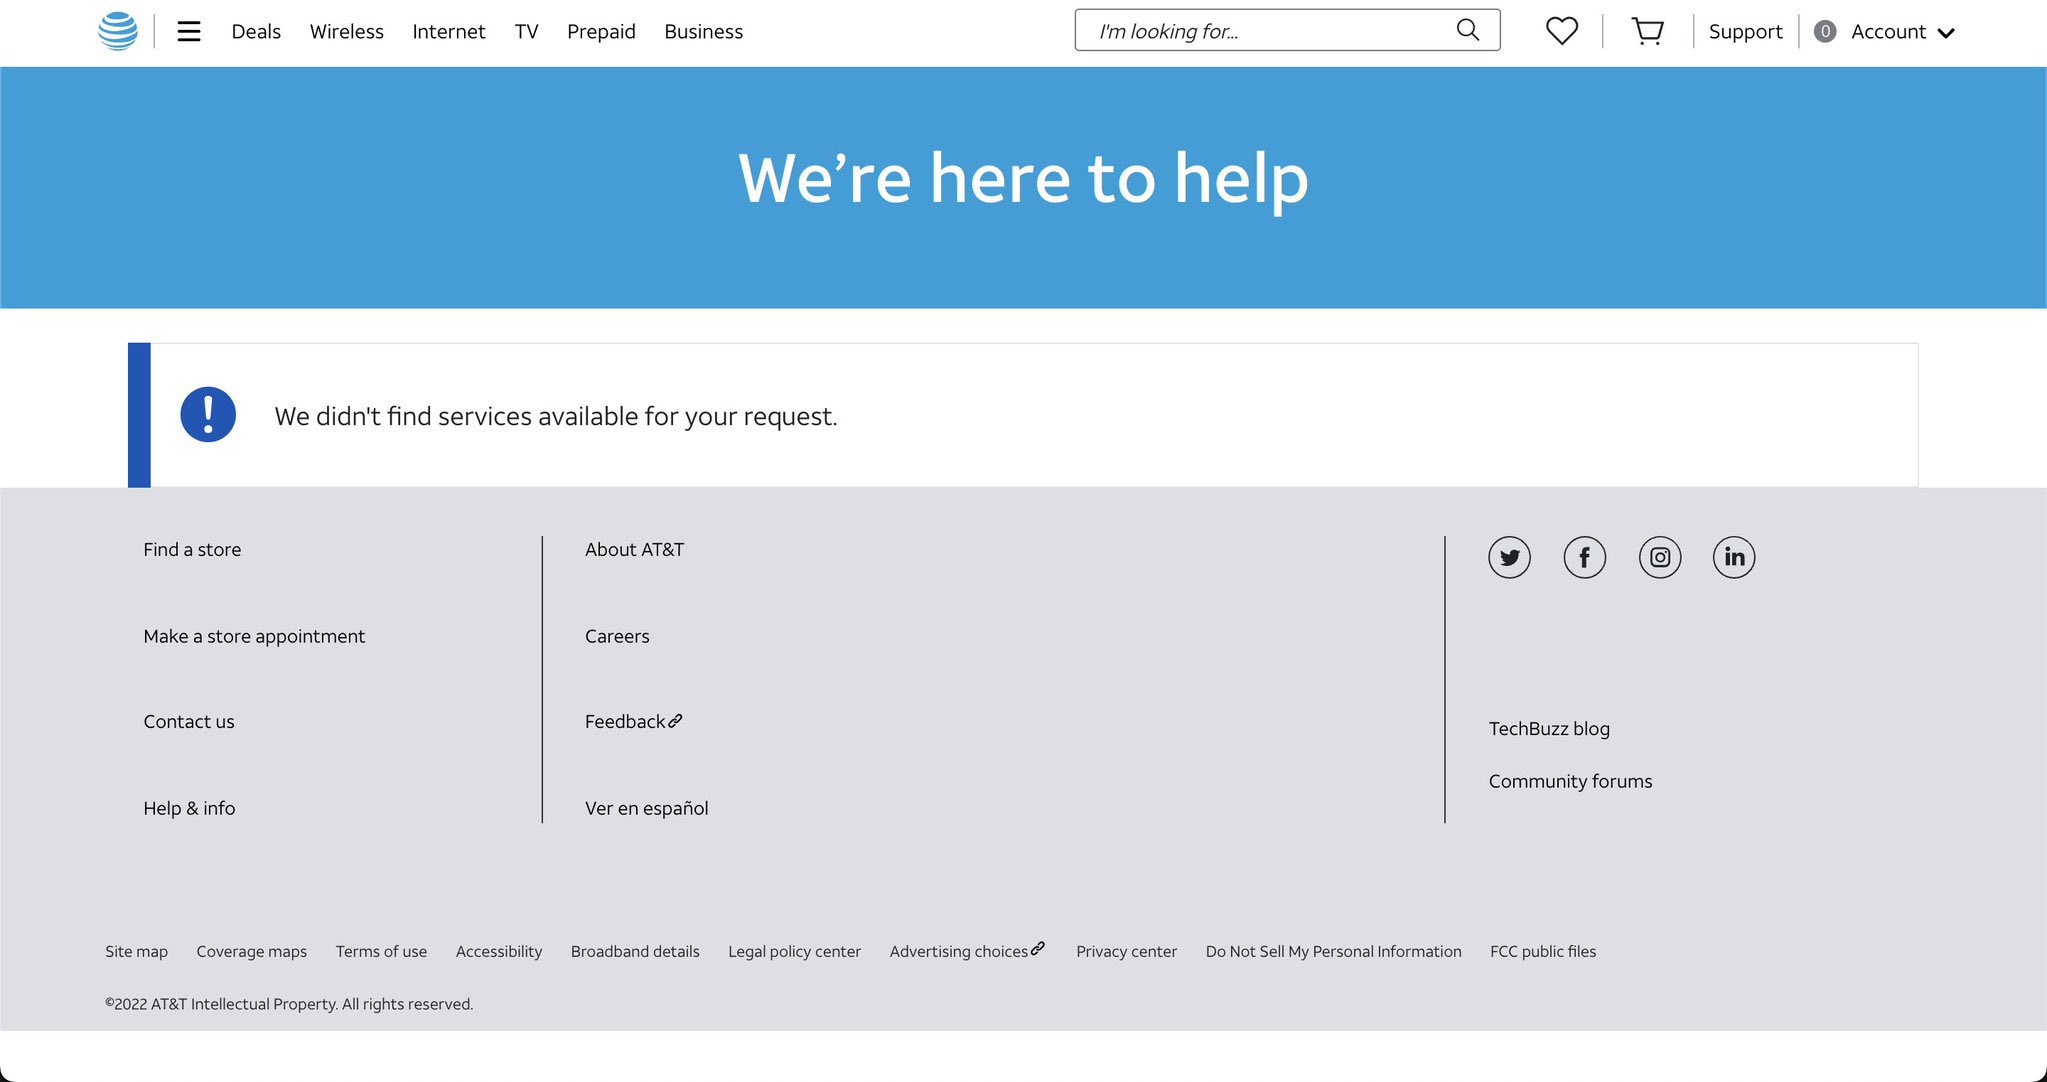Open the wishlist heart icon
The width and height of the screenshot is (2047, 1082).
1561,31
